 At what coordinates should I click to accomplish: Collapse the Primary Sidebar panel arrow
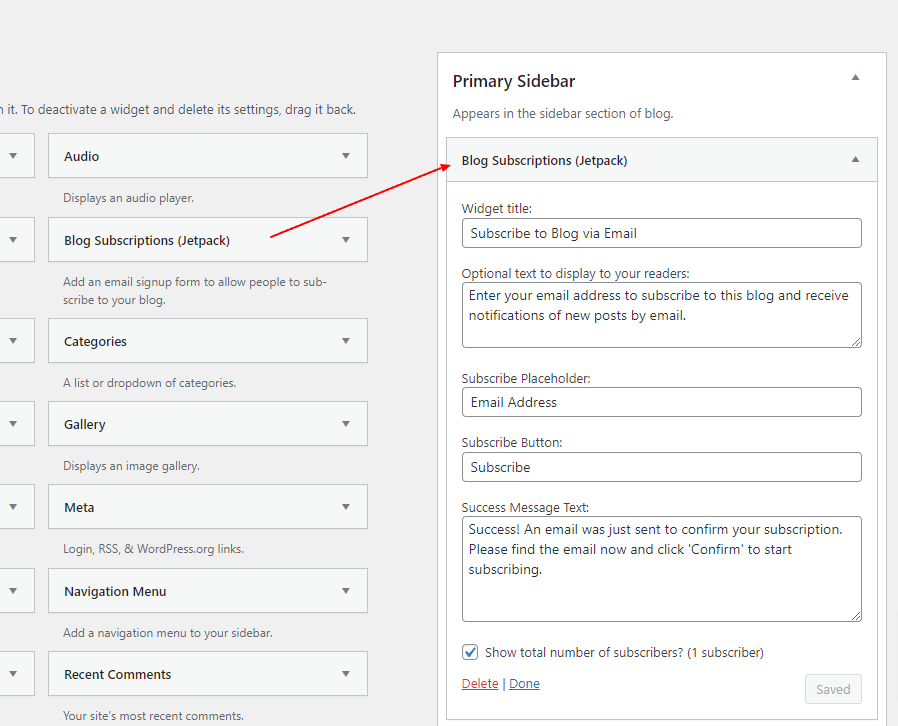(x=855, y=78)
